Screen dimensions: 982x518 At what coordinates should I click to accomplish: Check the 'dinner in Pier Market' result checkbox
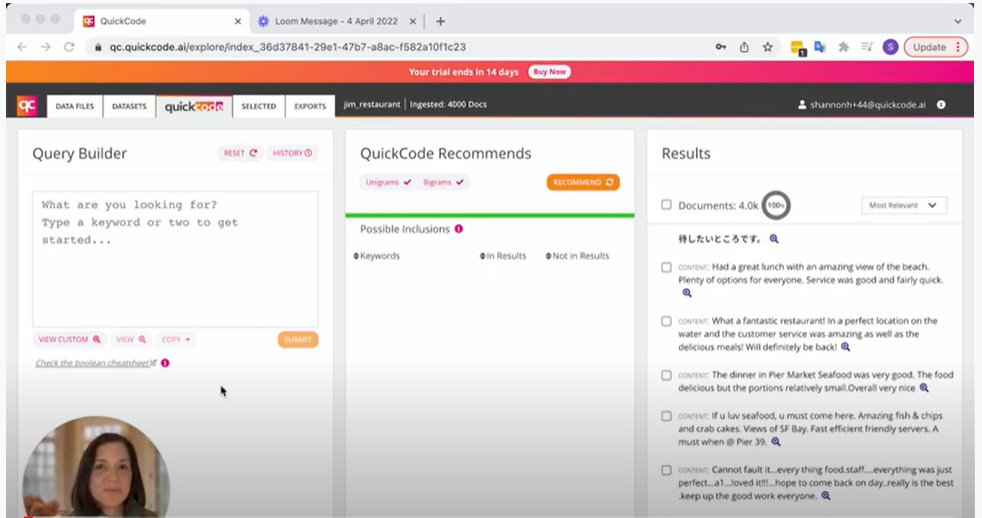click(666, 375)
